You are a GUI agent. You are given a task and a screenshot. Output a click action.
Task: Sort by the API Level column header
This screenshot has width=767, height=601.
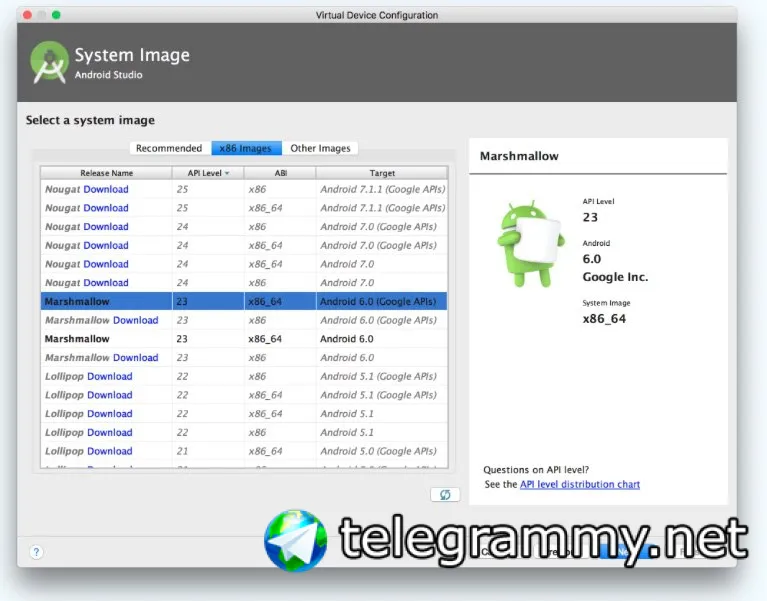point(208,173)
